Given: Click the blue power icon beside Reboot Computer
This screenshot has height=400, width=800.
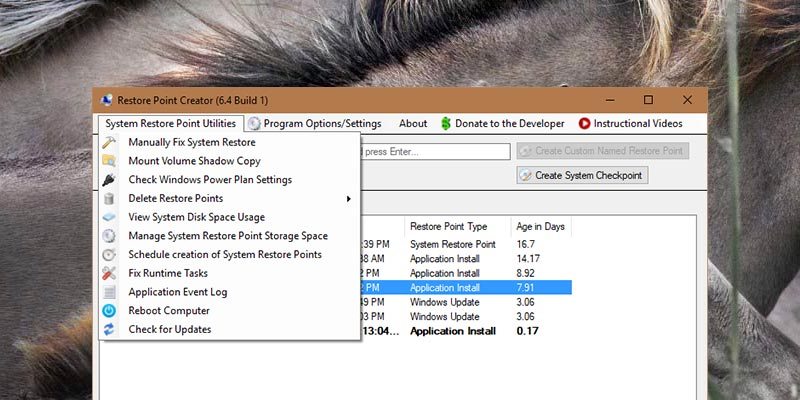Looking at the screenshot, I should [x=109, y=311].
